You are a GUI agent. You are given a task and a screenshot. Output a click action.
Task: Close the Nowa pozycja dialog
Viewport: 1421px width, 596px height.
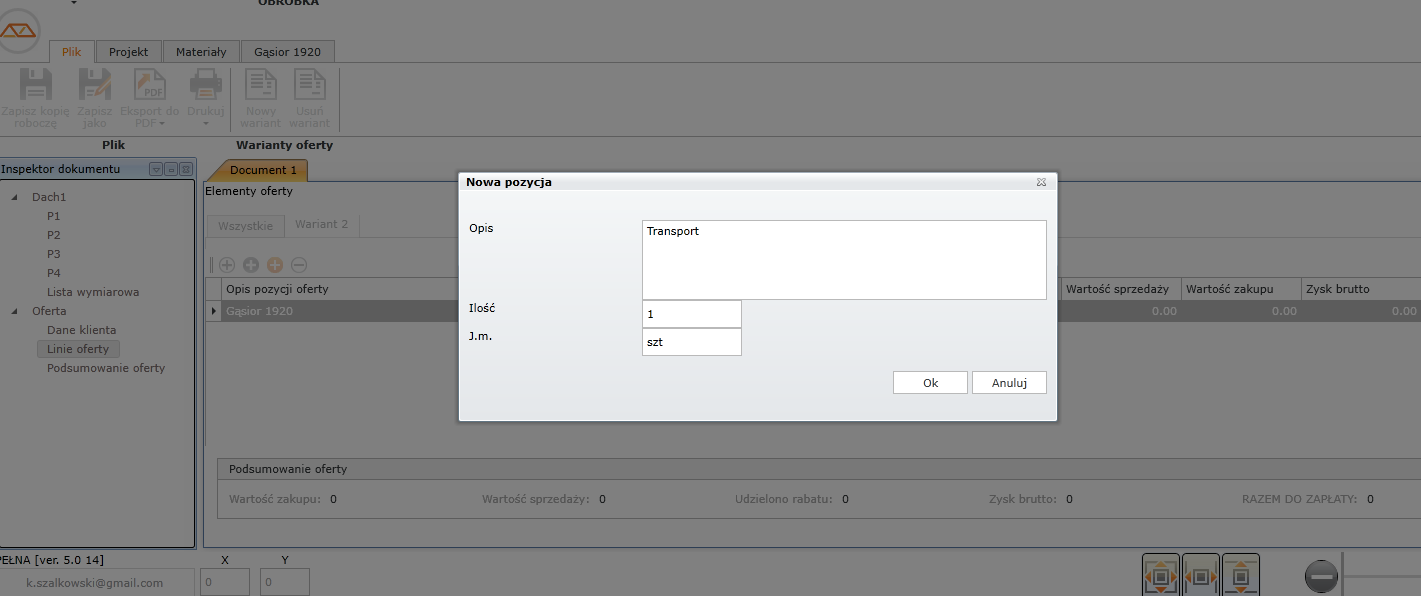point(1041,183)
